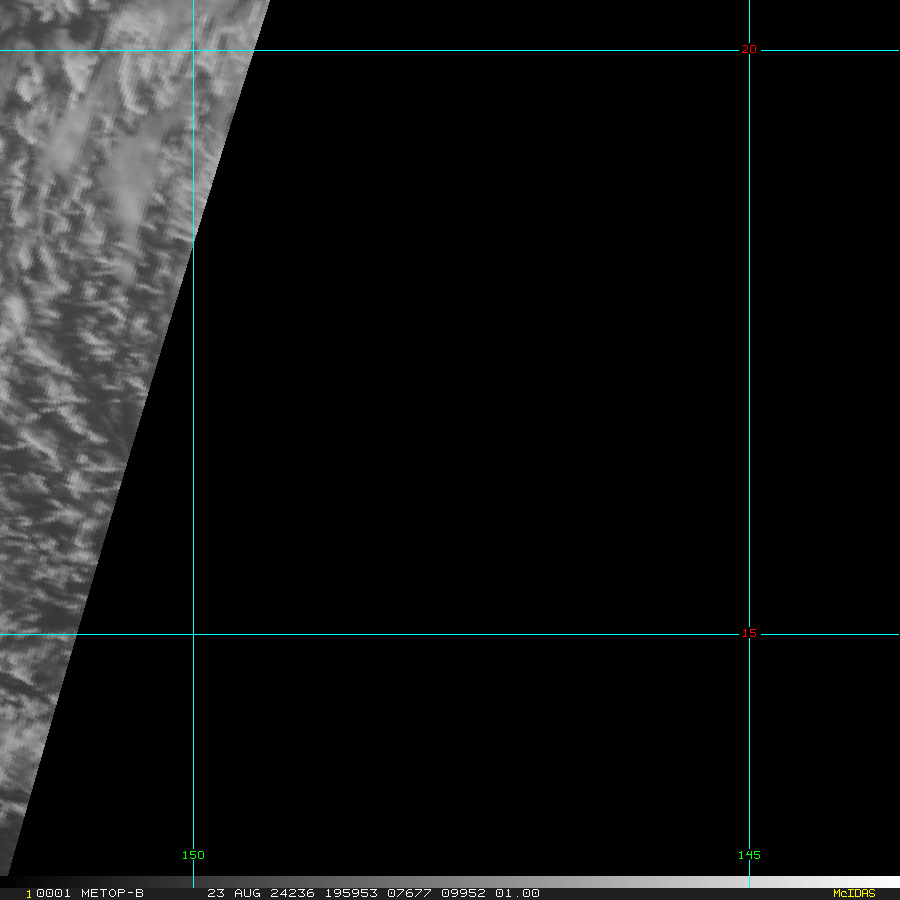
Task: Click grid intersection of 15 and 150 lines
Action: [x=193, y=634]
